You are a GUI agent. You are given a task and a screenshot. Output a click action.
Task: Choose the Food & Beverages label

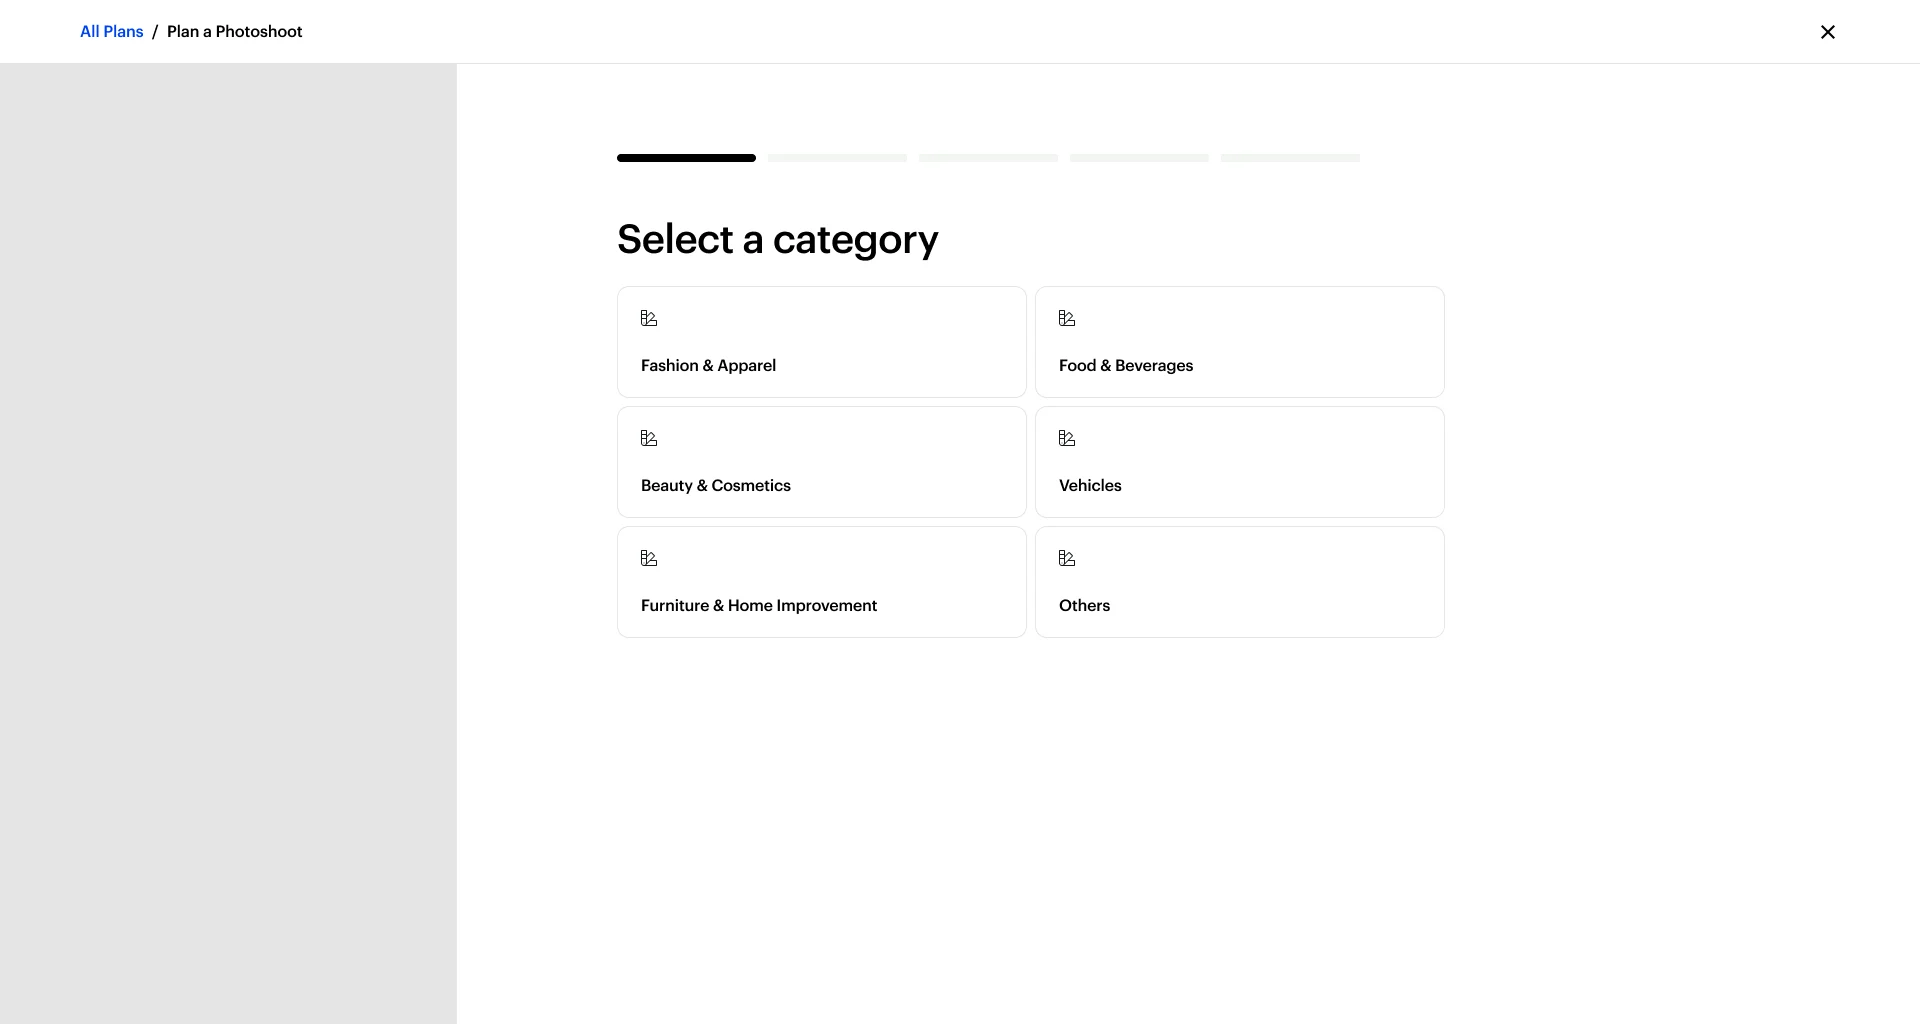[1126, 366]
